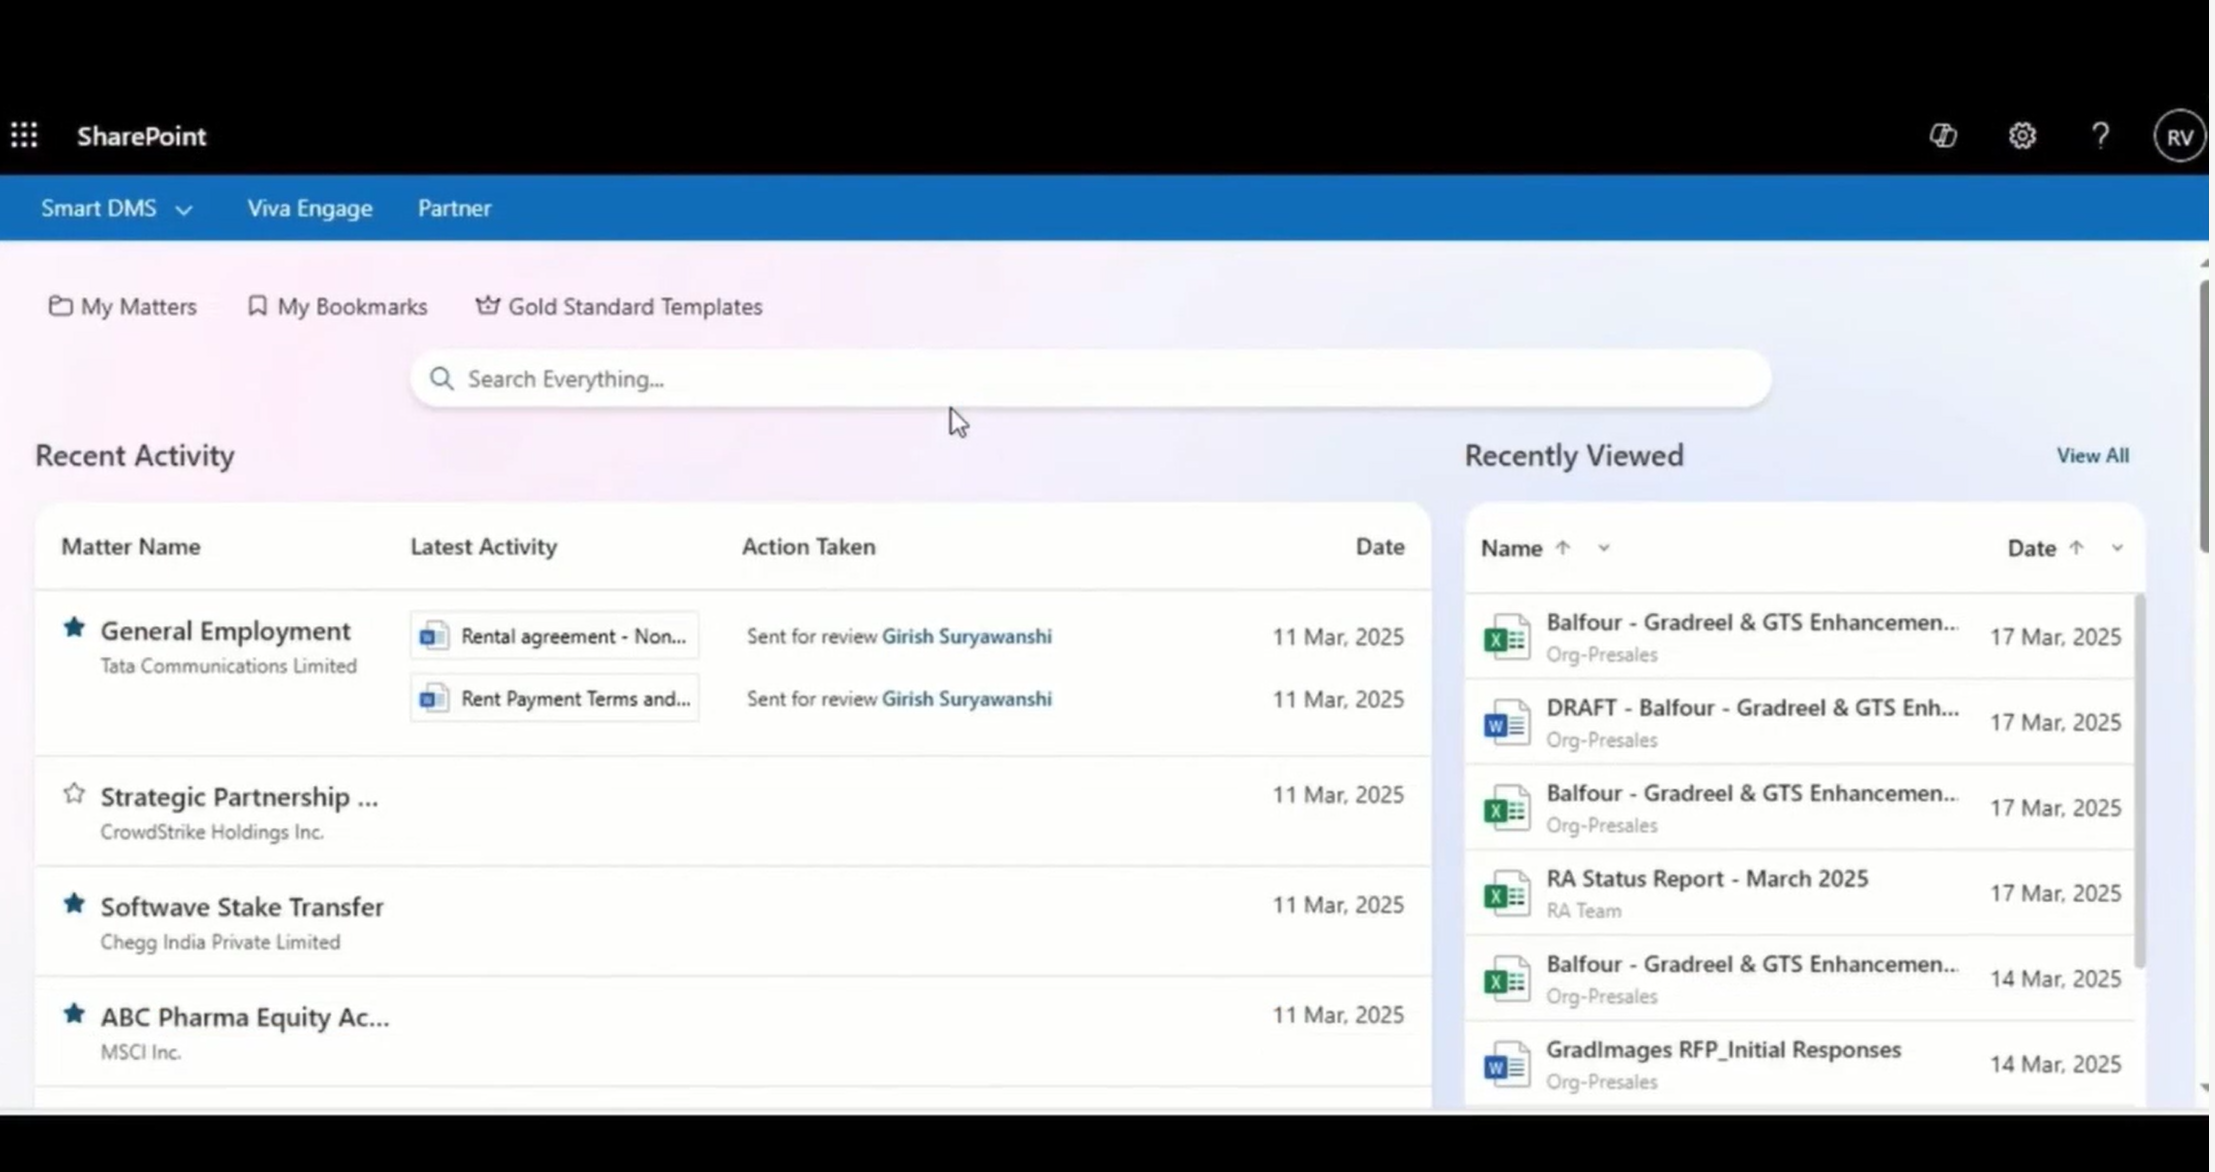Click Excel icon of RA Status Report
This screenshot has width=2215, height=1172.
click(x=1506, y=893)
